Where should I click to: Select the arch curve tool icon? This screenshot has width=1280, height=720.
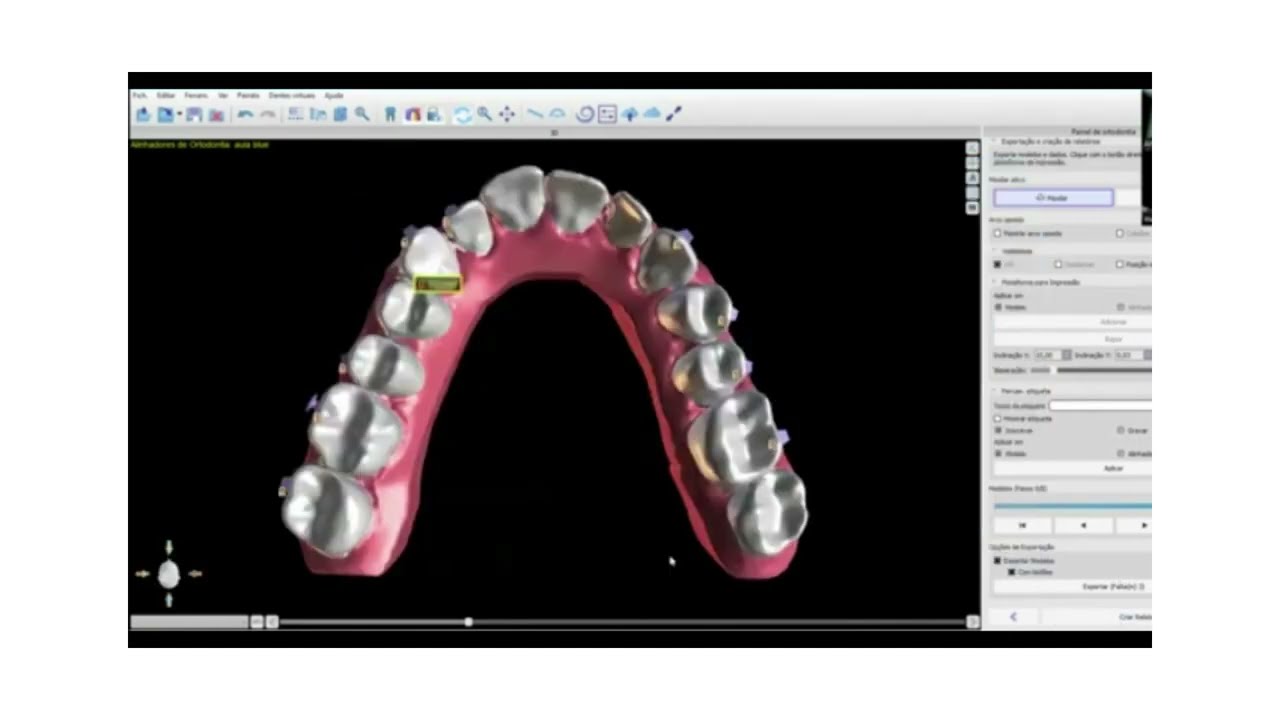(557, 115)
